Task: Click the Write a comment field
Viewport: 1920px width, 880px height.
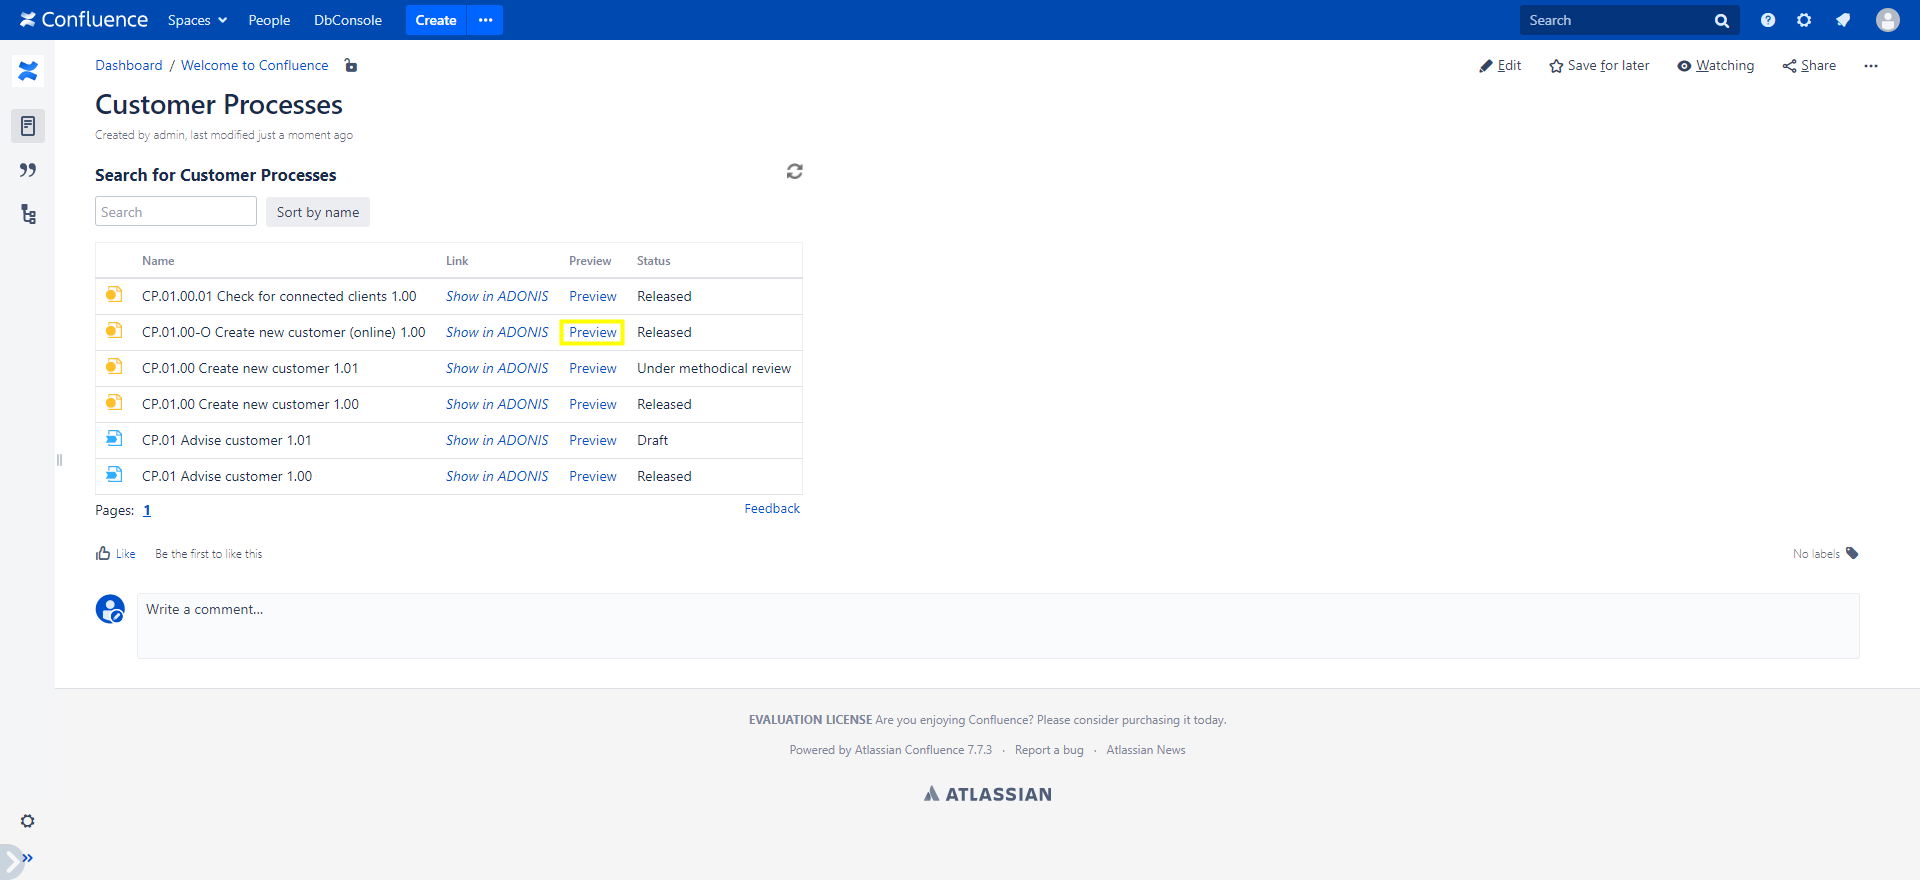Action: [997, 625]
